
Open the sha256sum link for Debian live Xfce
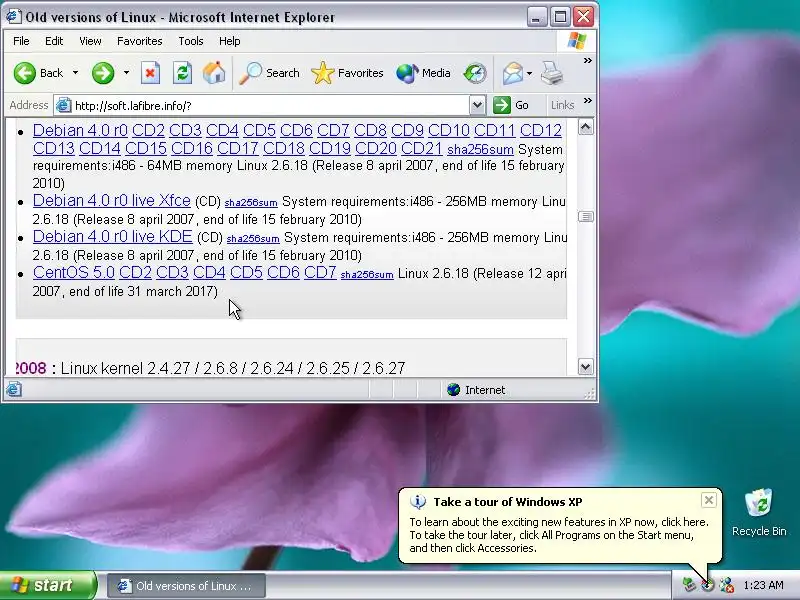(x=251, y=203)
